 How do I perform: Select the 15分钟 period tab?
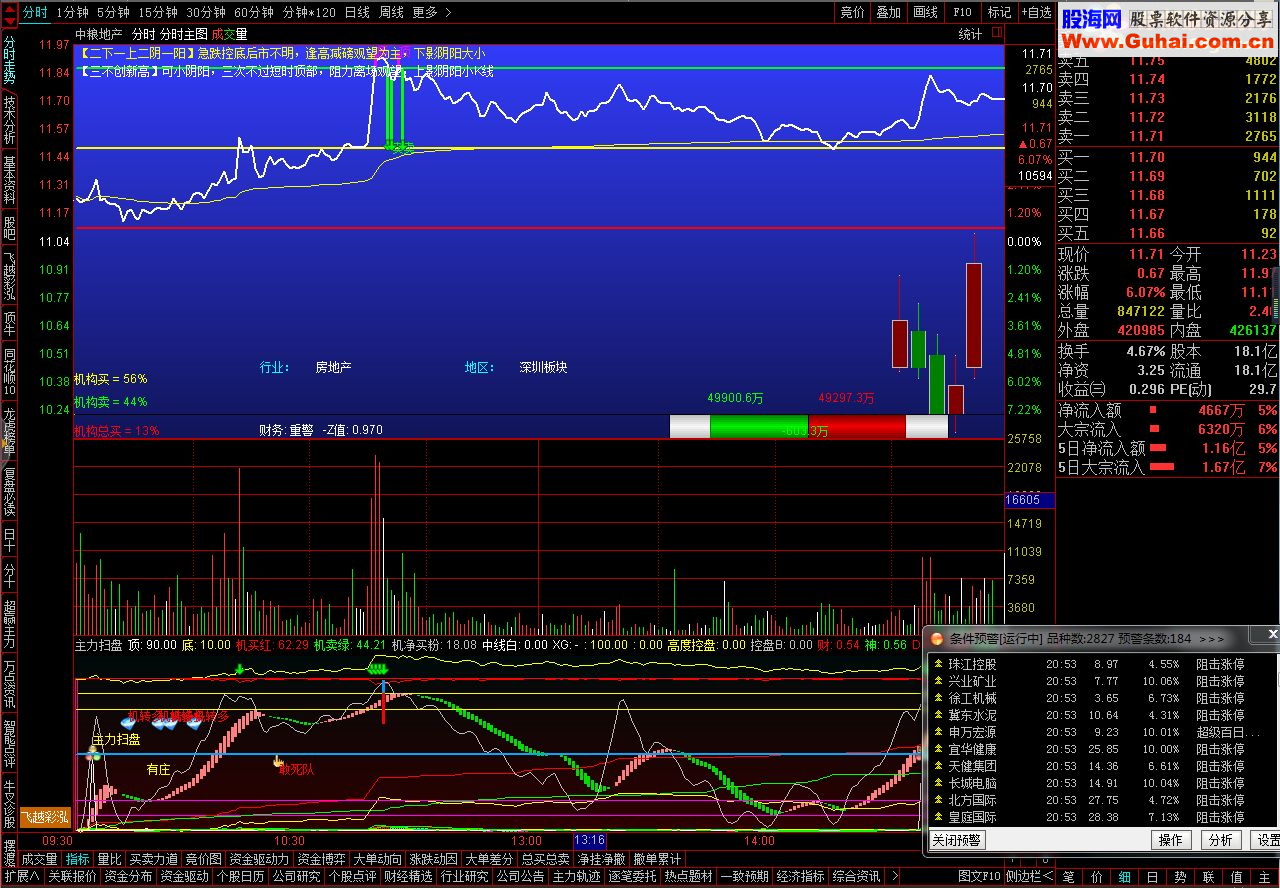(x=158, y=12)
